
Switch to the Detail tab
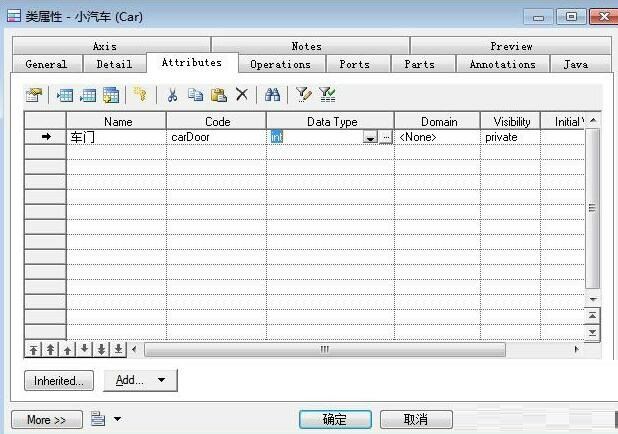pos(114,64)
